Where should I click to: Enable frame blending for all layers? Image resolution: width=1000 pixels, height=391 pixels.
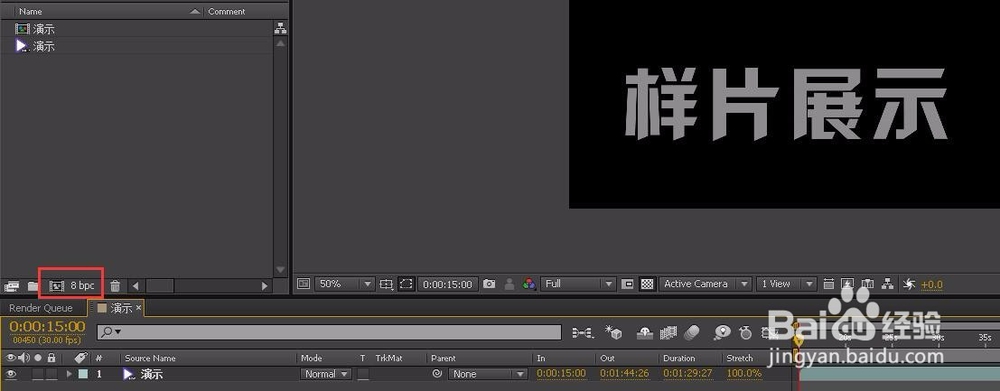tap(668, 332)
